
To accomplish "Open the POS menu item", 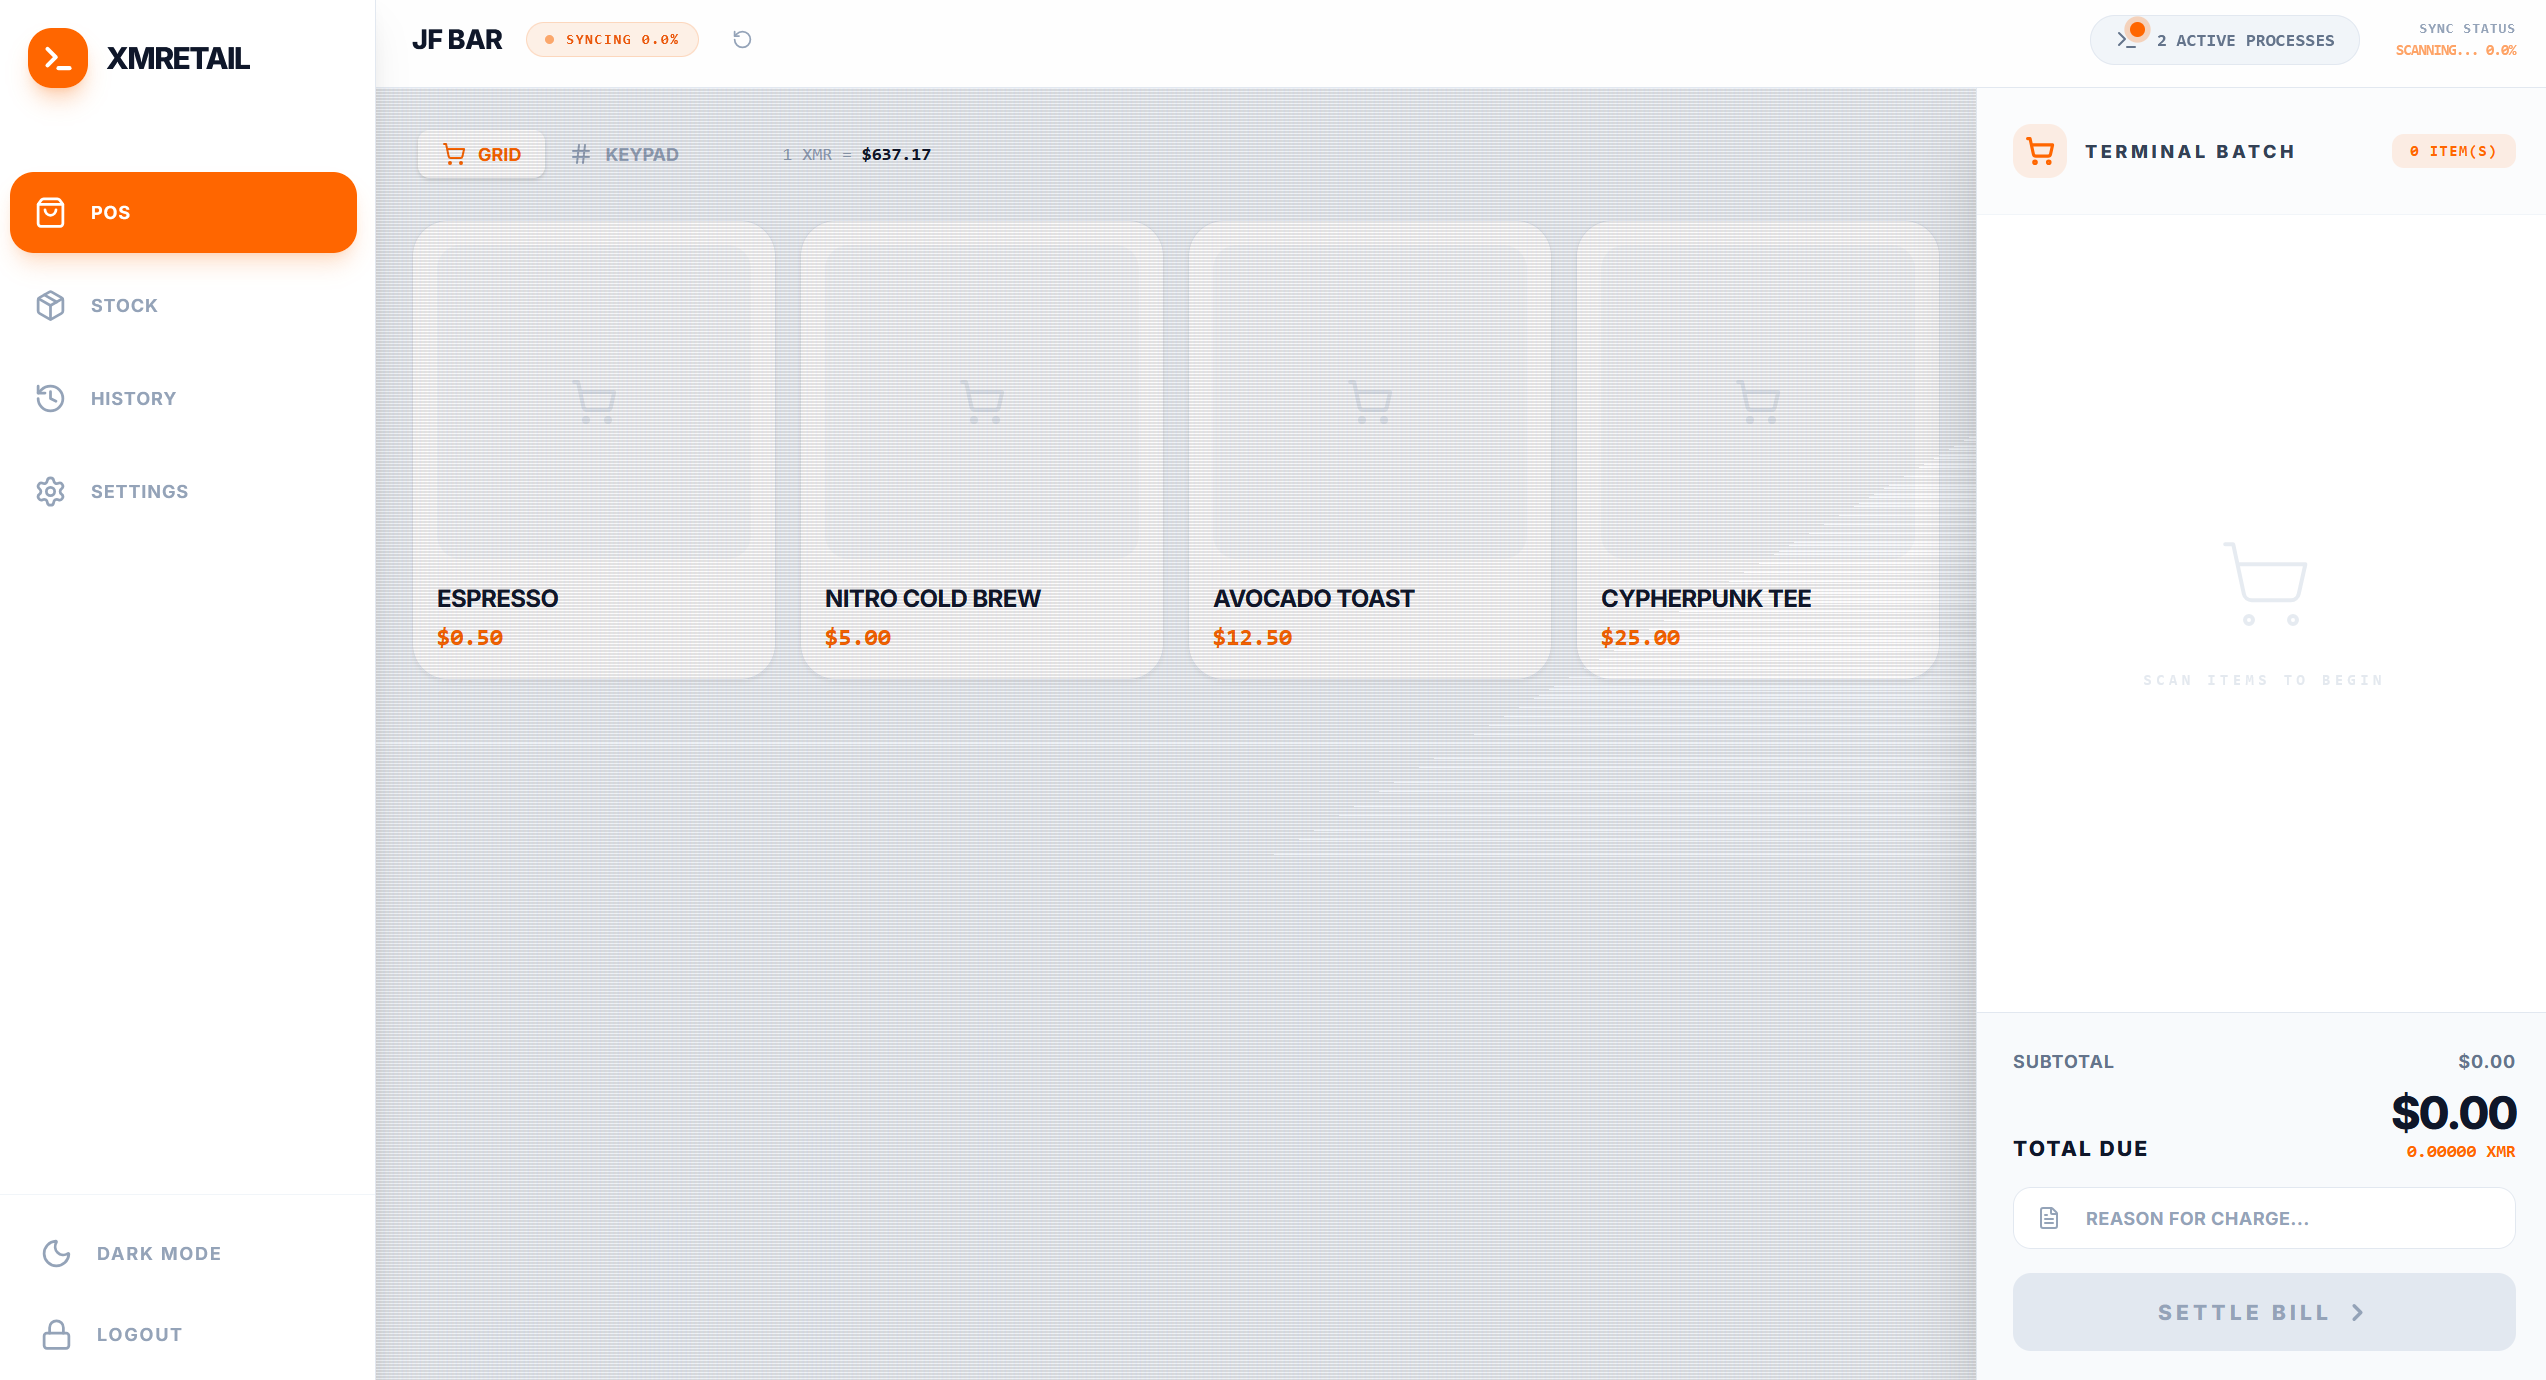I will [183, 213].
